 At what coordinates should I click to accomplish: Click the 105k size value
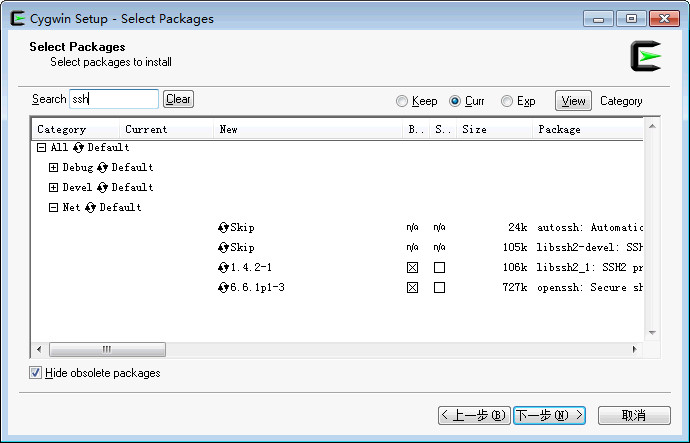515,247
